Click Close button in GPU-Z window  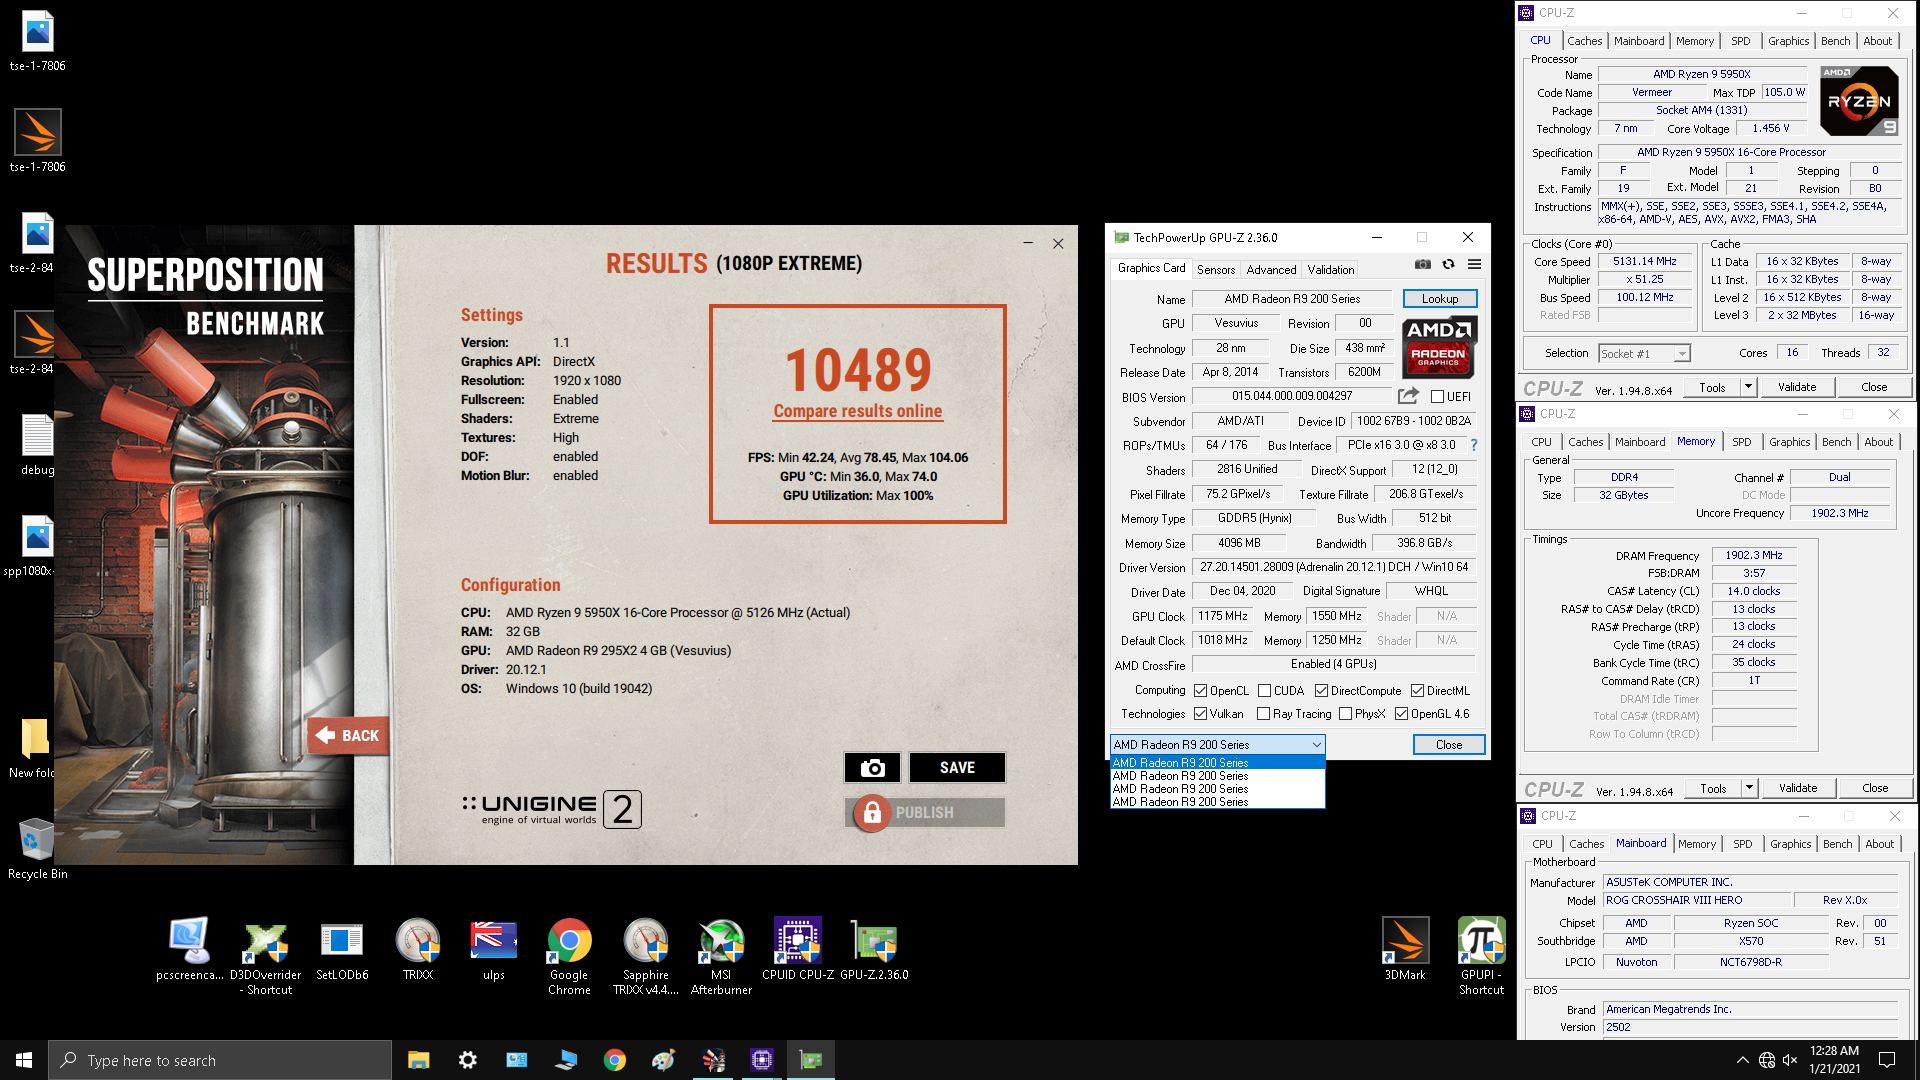[1449, 745]
